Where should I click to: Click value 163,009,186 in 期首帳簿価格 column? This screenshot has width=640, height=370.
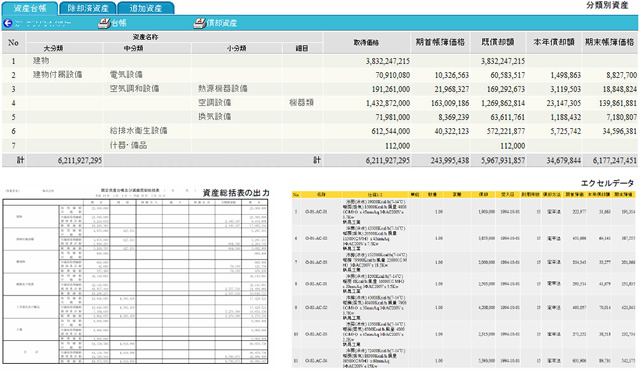tap(450, 103)
